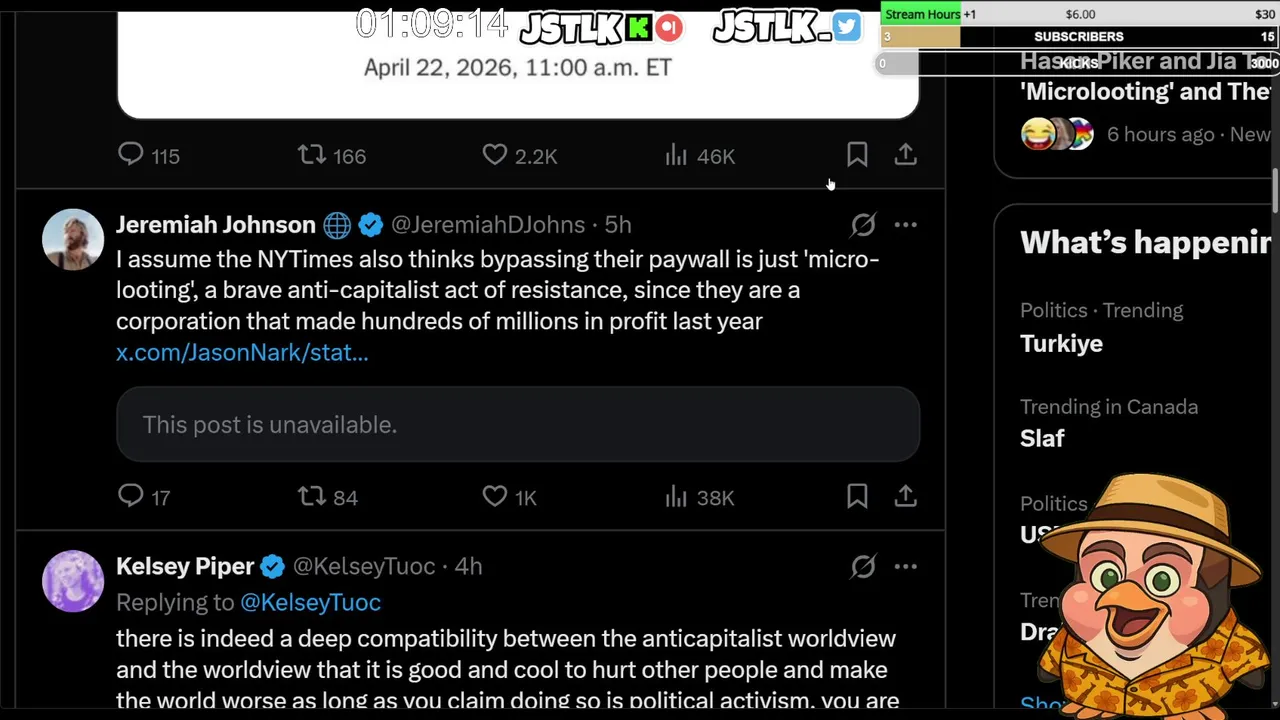
Task: View analytics for Jeremiah Johnson's post
Action: 677,496
